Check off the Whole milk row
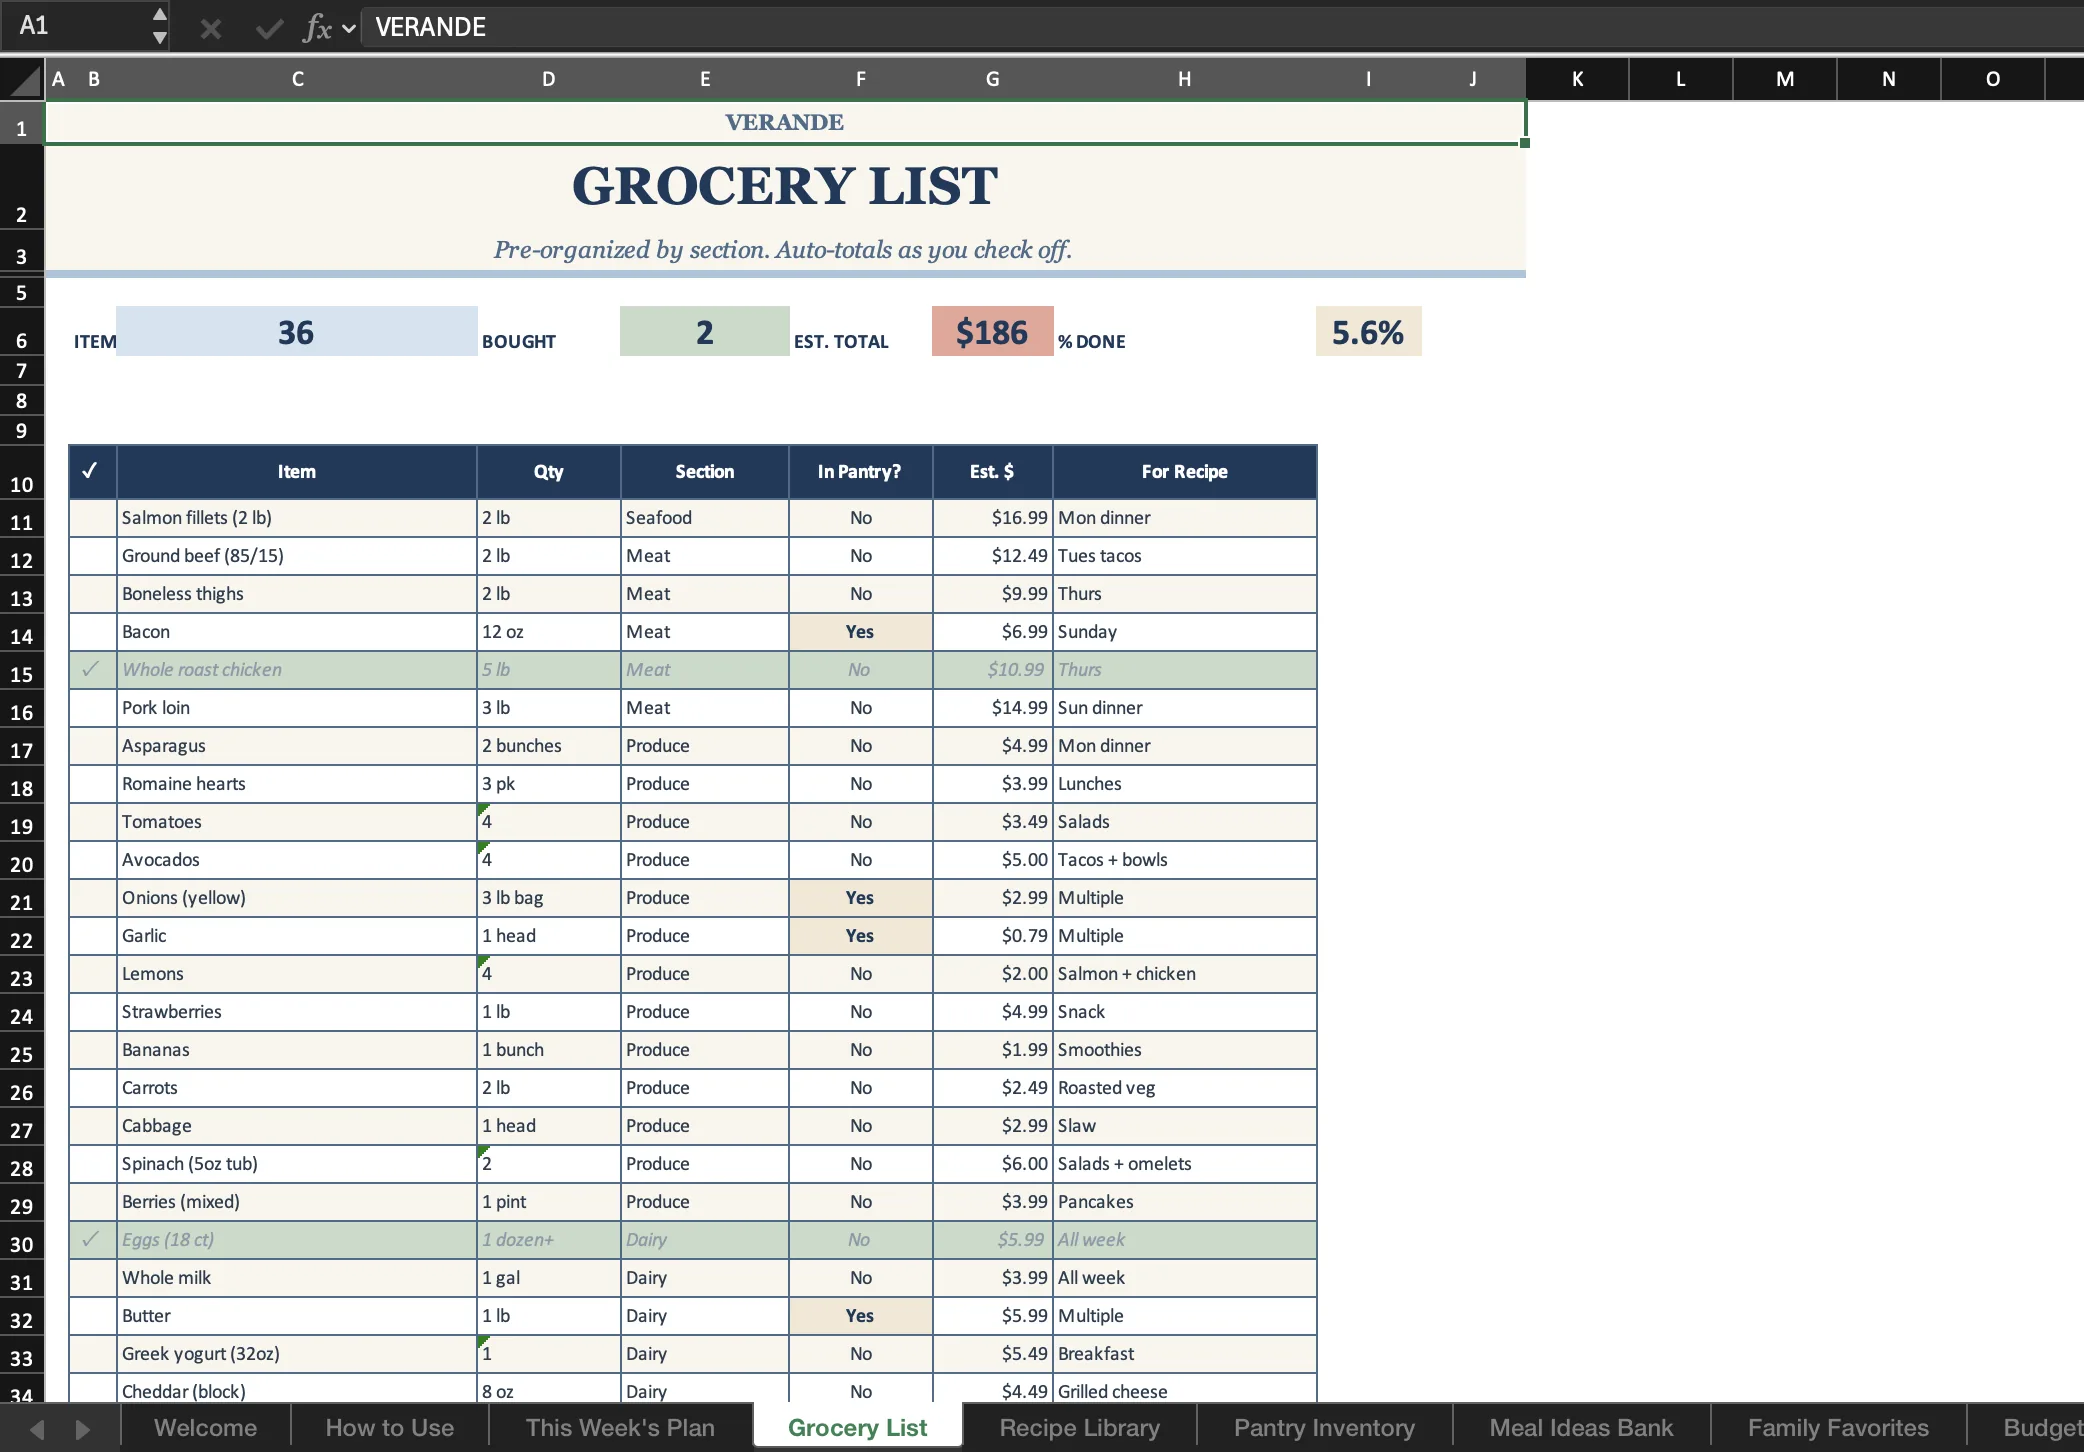The width and height of the screenshot is (2084, 1452). coord(92,1278)
